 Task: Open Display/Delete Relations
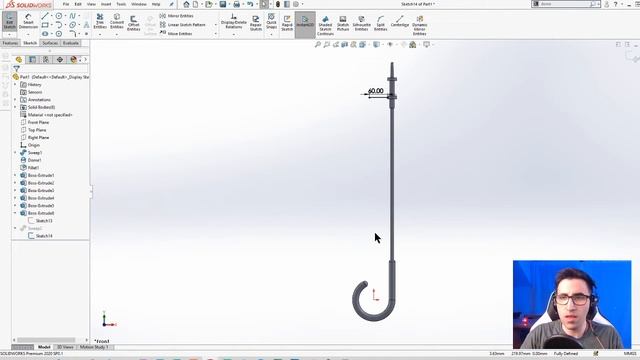234,21
